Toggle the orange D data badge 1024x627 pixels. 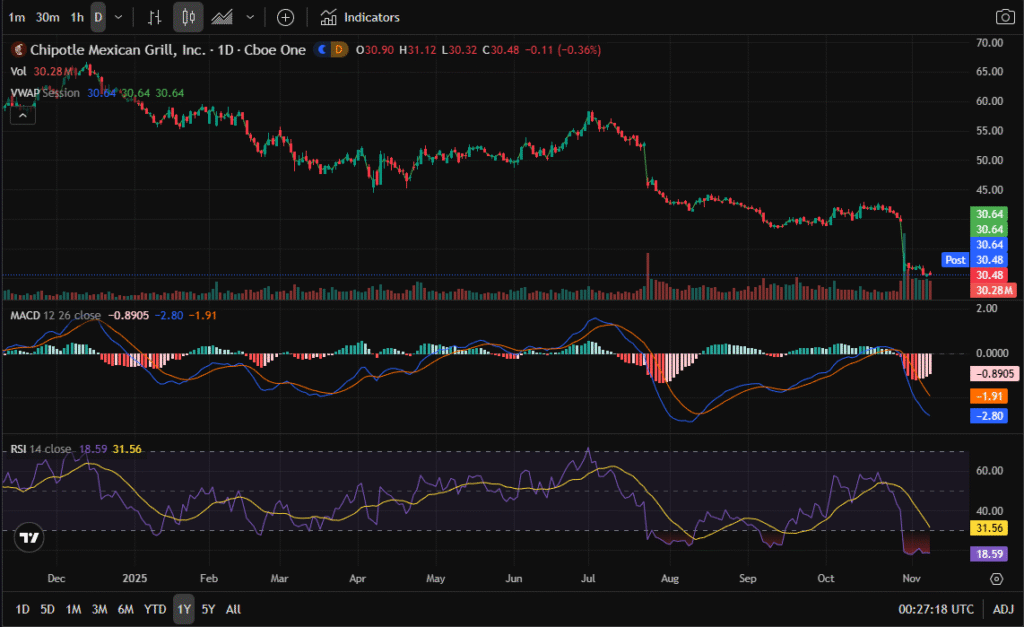pyautogui.click(x=339, y=49)
